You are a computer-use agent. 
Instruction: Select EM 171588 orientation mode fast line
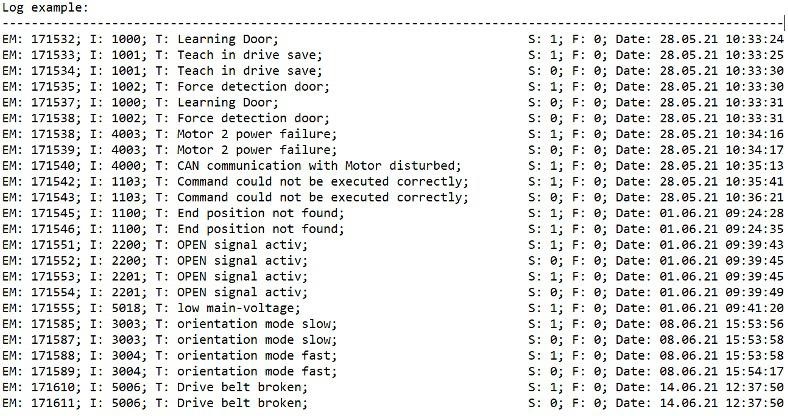[393, 356]
